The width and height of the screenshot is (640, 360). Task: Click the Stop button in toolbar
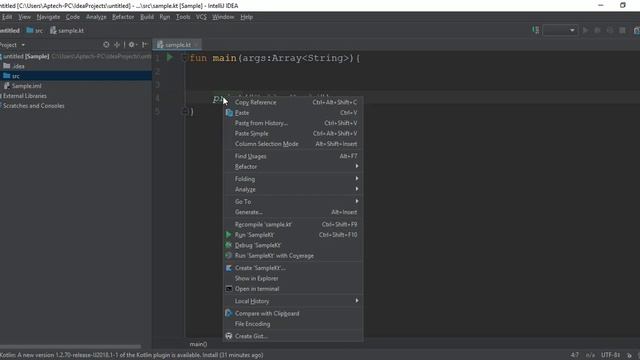pyautogui.click(x=622, y=30)
